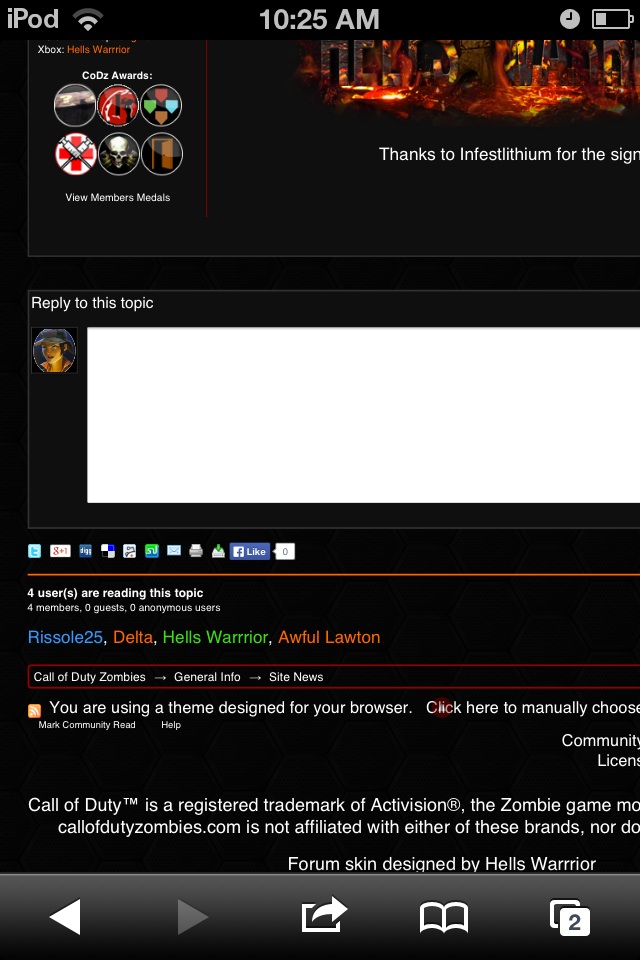This screenshot has height=960, width=640.
Task: Open the Help link in footer
Action: 171,725
